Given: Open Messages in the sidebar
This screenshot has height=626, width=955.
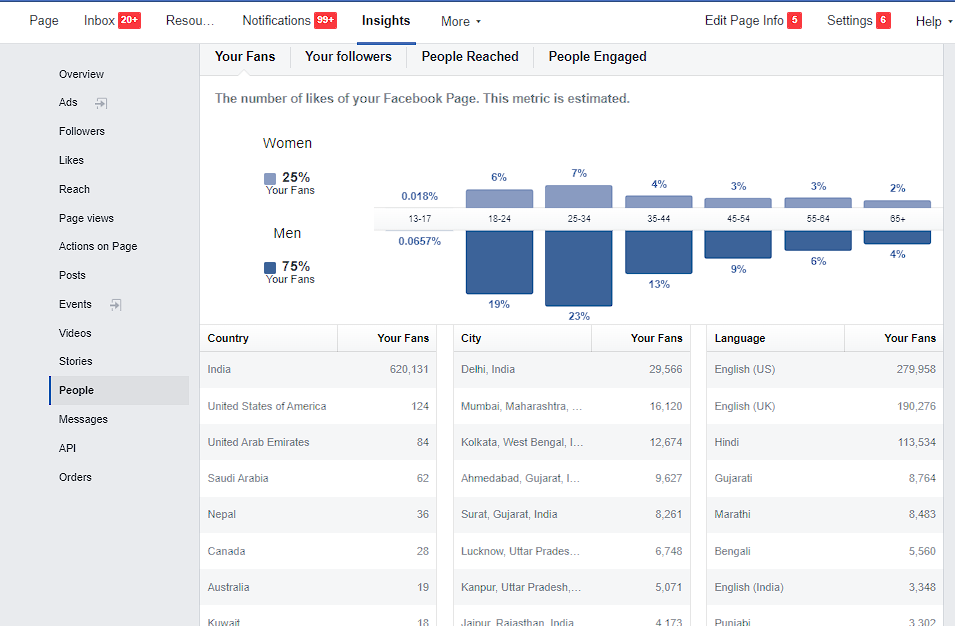Looking at the screenshot, I should click(83, 419).
